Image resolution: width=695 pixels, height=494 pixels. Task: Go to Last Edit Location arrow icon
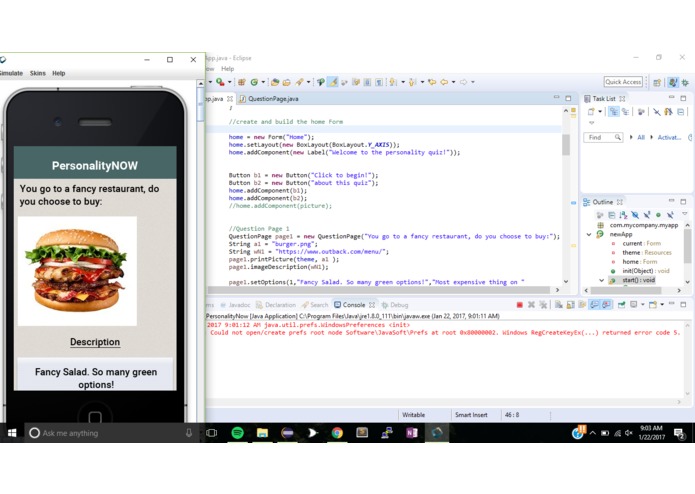[x=432, y=82]
